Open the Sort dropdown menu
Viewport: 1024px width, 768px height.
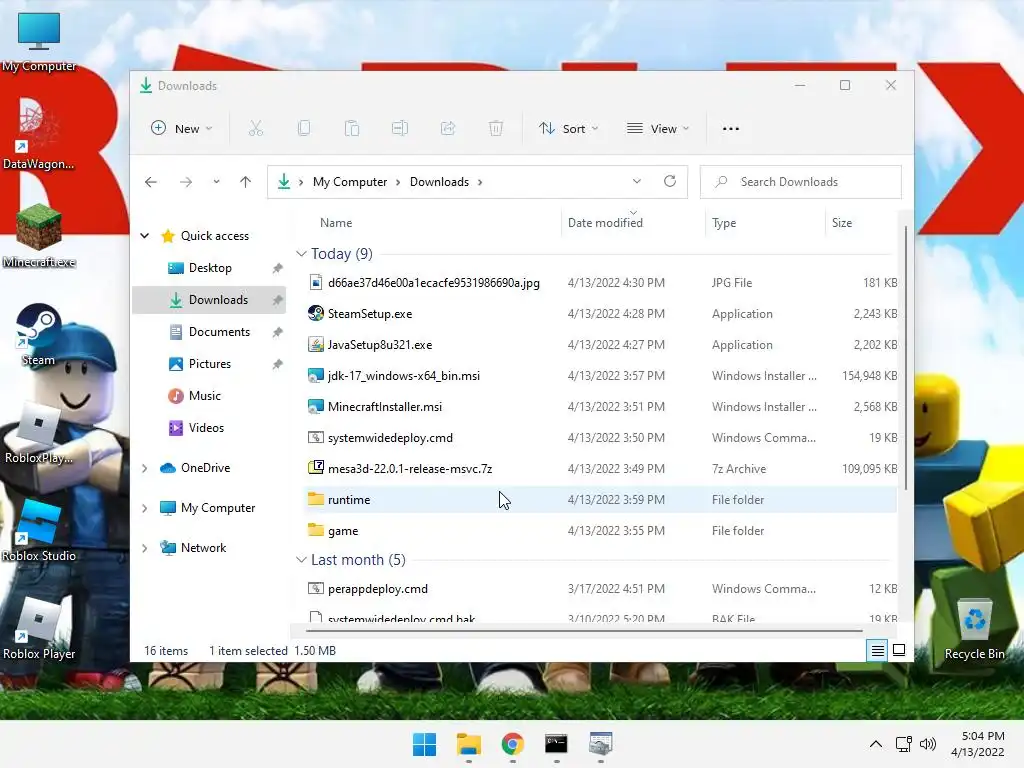coord(568,129)
